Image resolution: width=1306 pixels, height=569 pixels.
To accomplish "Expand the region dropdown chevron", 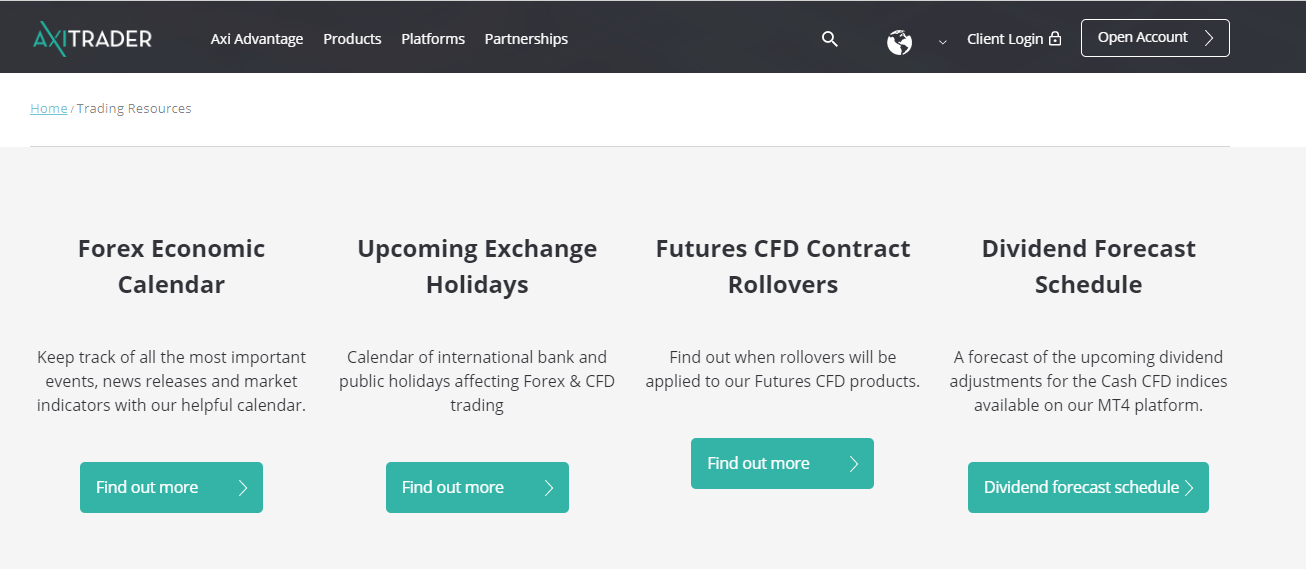I will (x=942, y=42).
